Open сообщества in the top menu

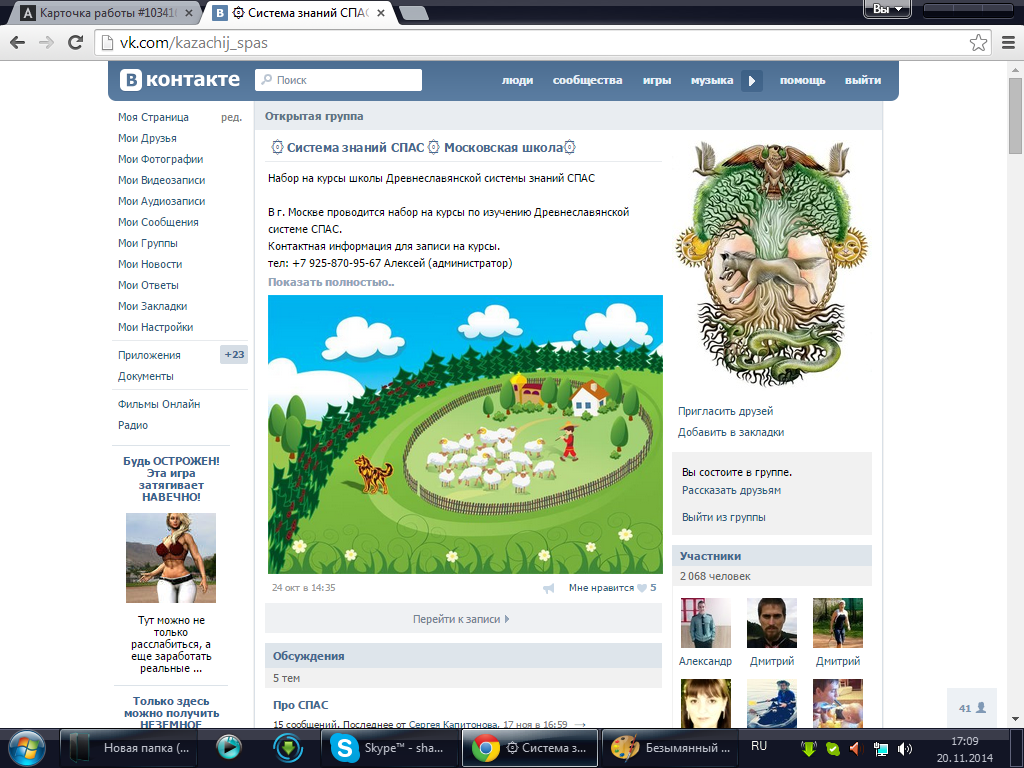coord(587,80)
